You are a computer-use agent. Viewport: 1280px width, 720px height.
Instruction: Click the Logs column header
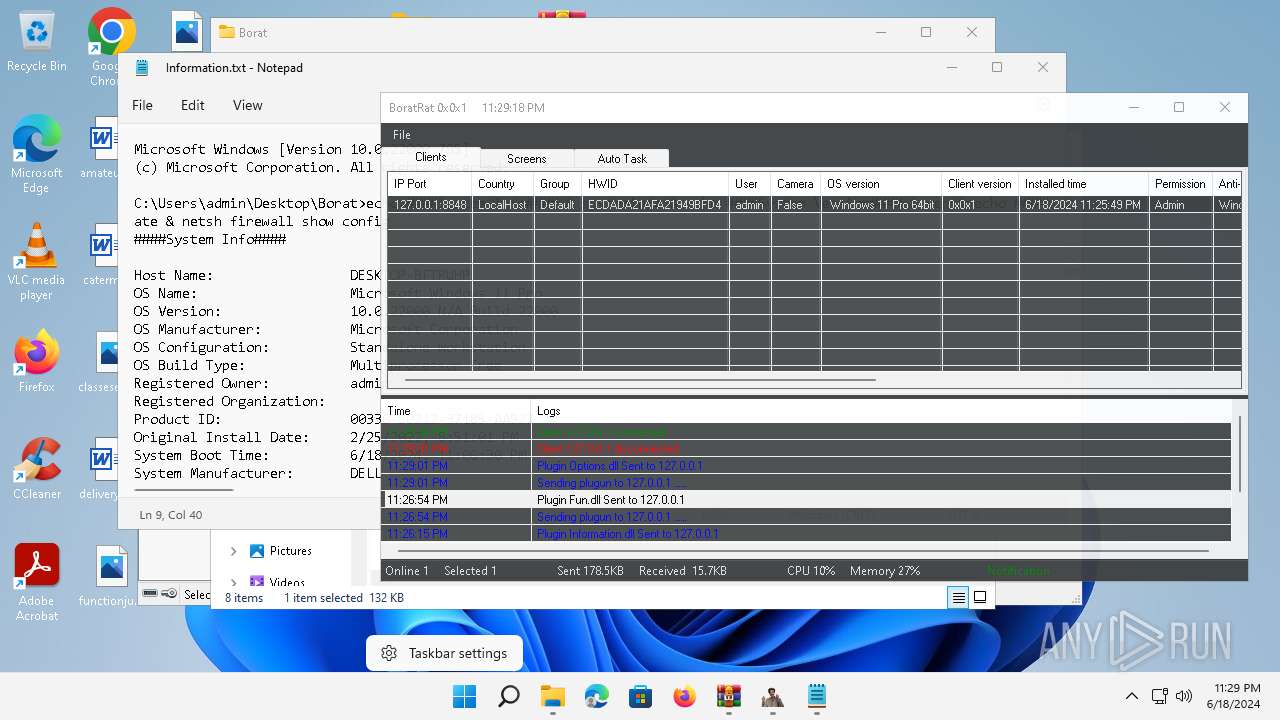(x=880, y=411)
